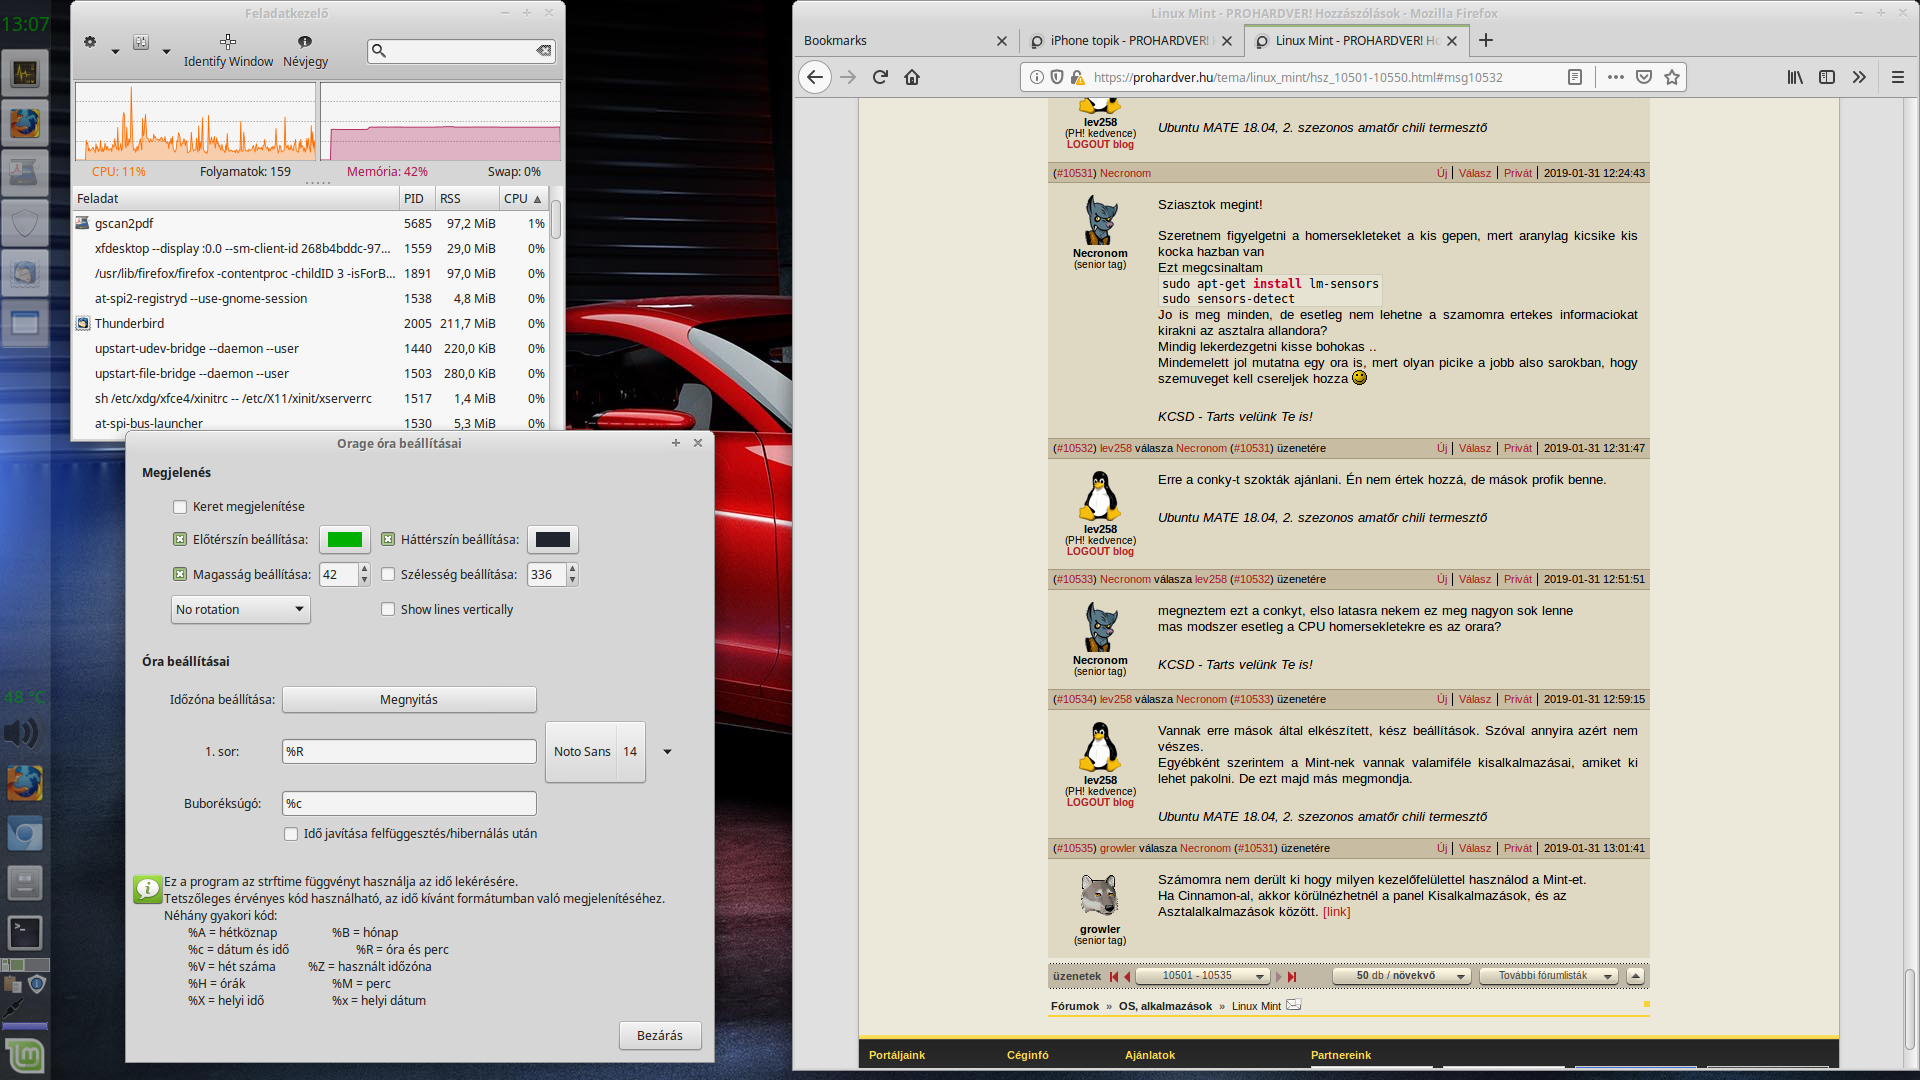The image size is (1920, 1080).
Task: Reload the current page in Firefox
Action: tap(880, 77)
